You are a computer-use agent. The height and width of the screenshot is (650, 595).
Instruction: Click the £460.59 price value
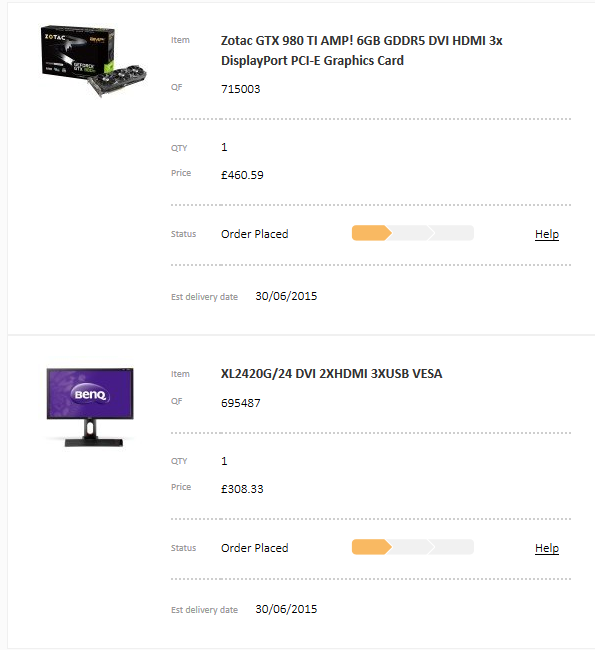pos(242,175)
